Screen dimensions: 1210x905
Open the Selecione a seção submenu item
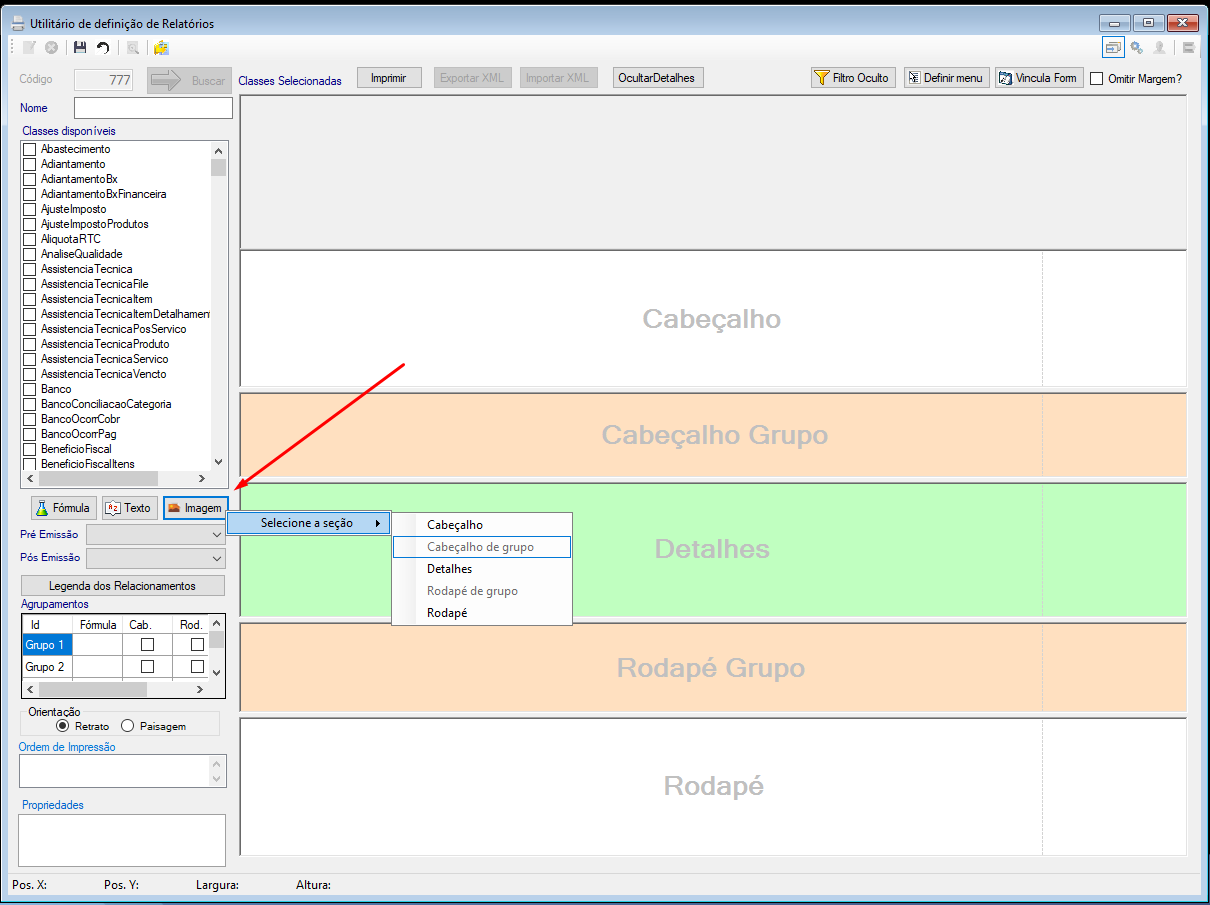pos(308,523)
